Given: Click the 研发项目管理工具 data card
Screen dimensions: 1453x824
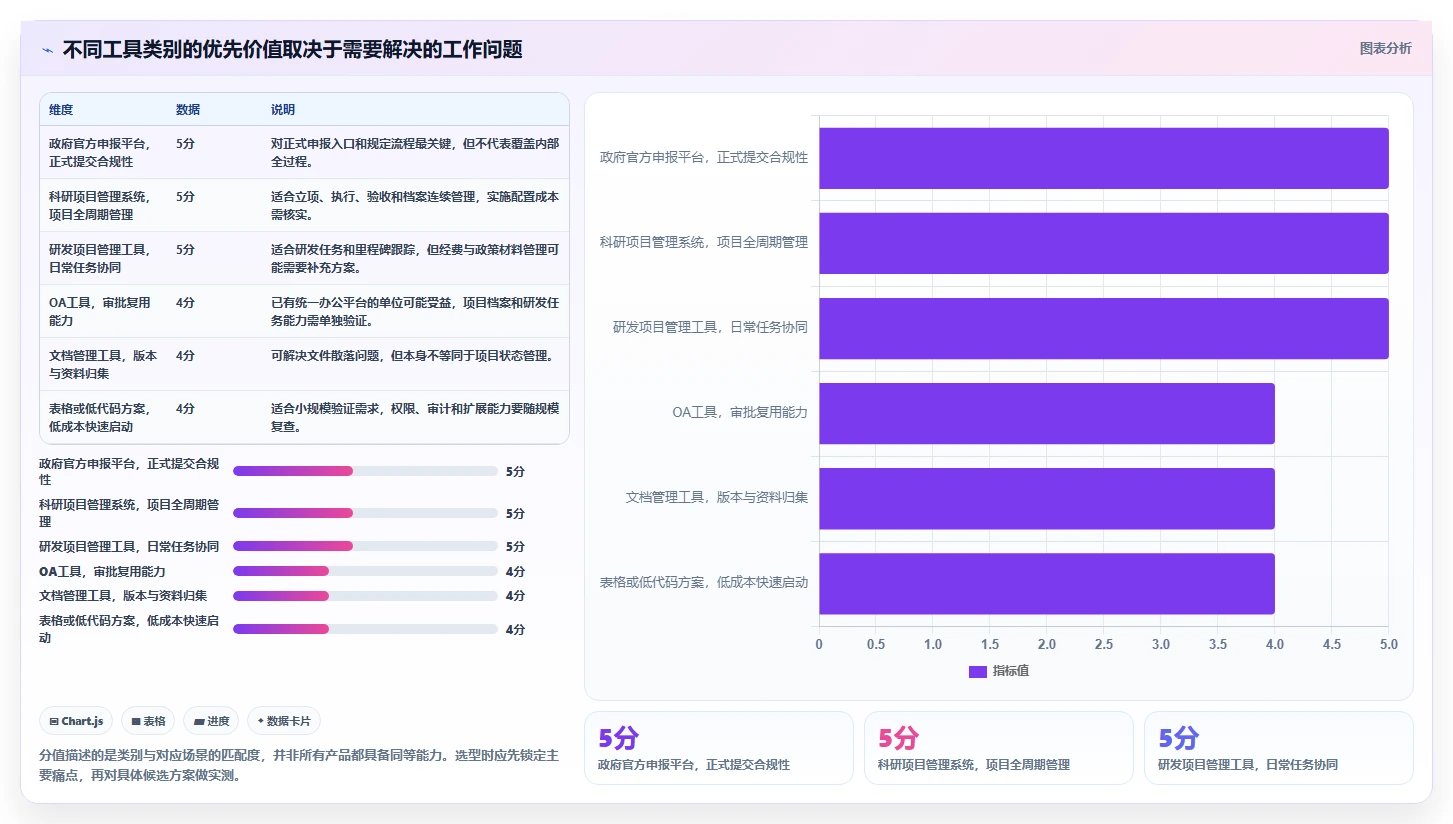Looking at the screenshot, I should (x=1279, y=748).
